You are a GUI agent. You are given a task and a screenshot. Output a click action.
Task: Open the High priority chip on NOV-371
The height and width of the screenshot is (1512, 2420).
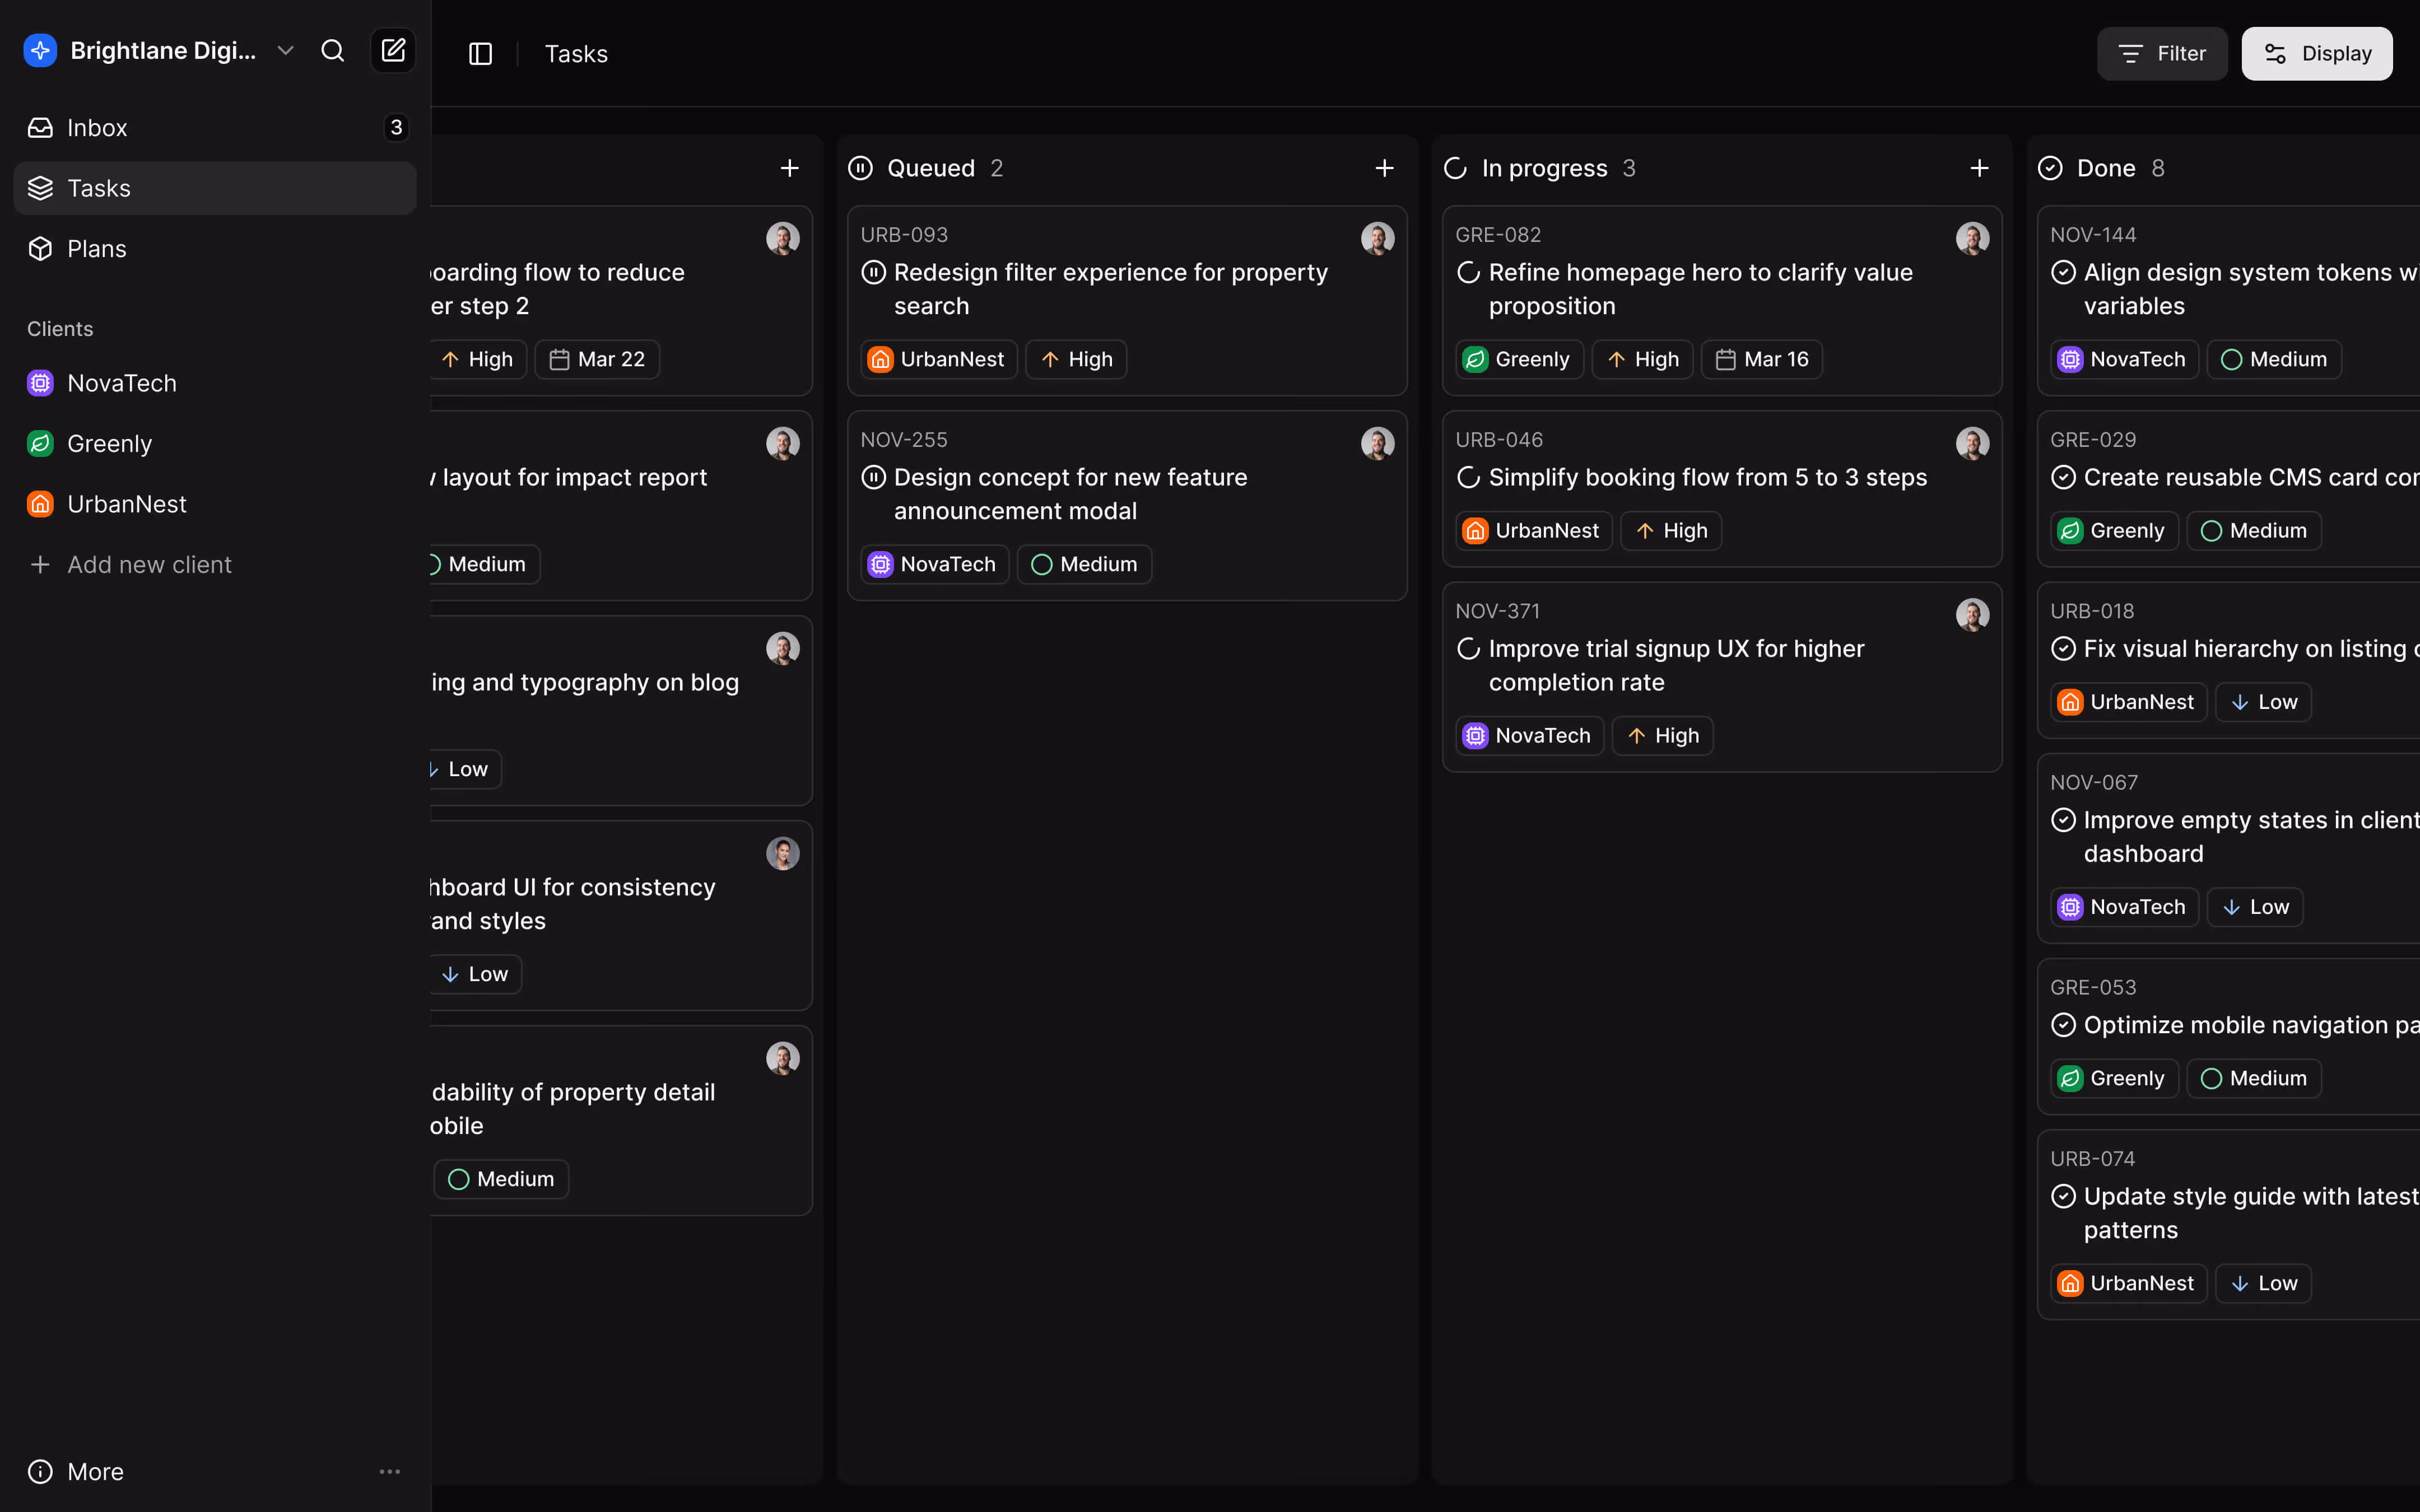tap(1662, 735)
